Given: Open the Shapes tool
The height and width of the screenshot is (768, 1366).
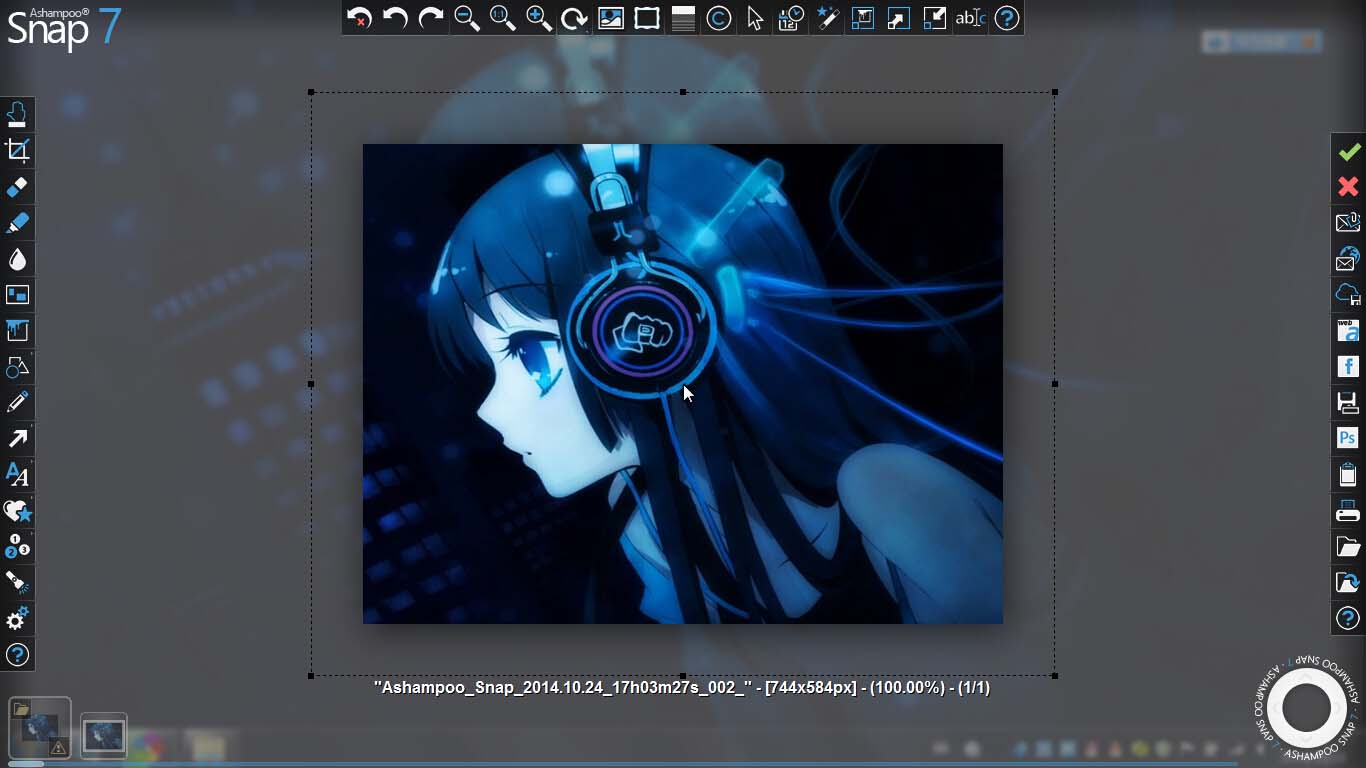Looking at the screenshot, I should [17, 367].
